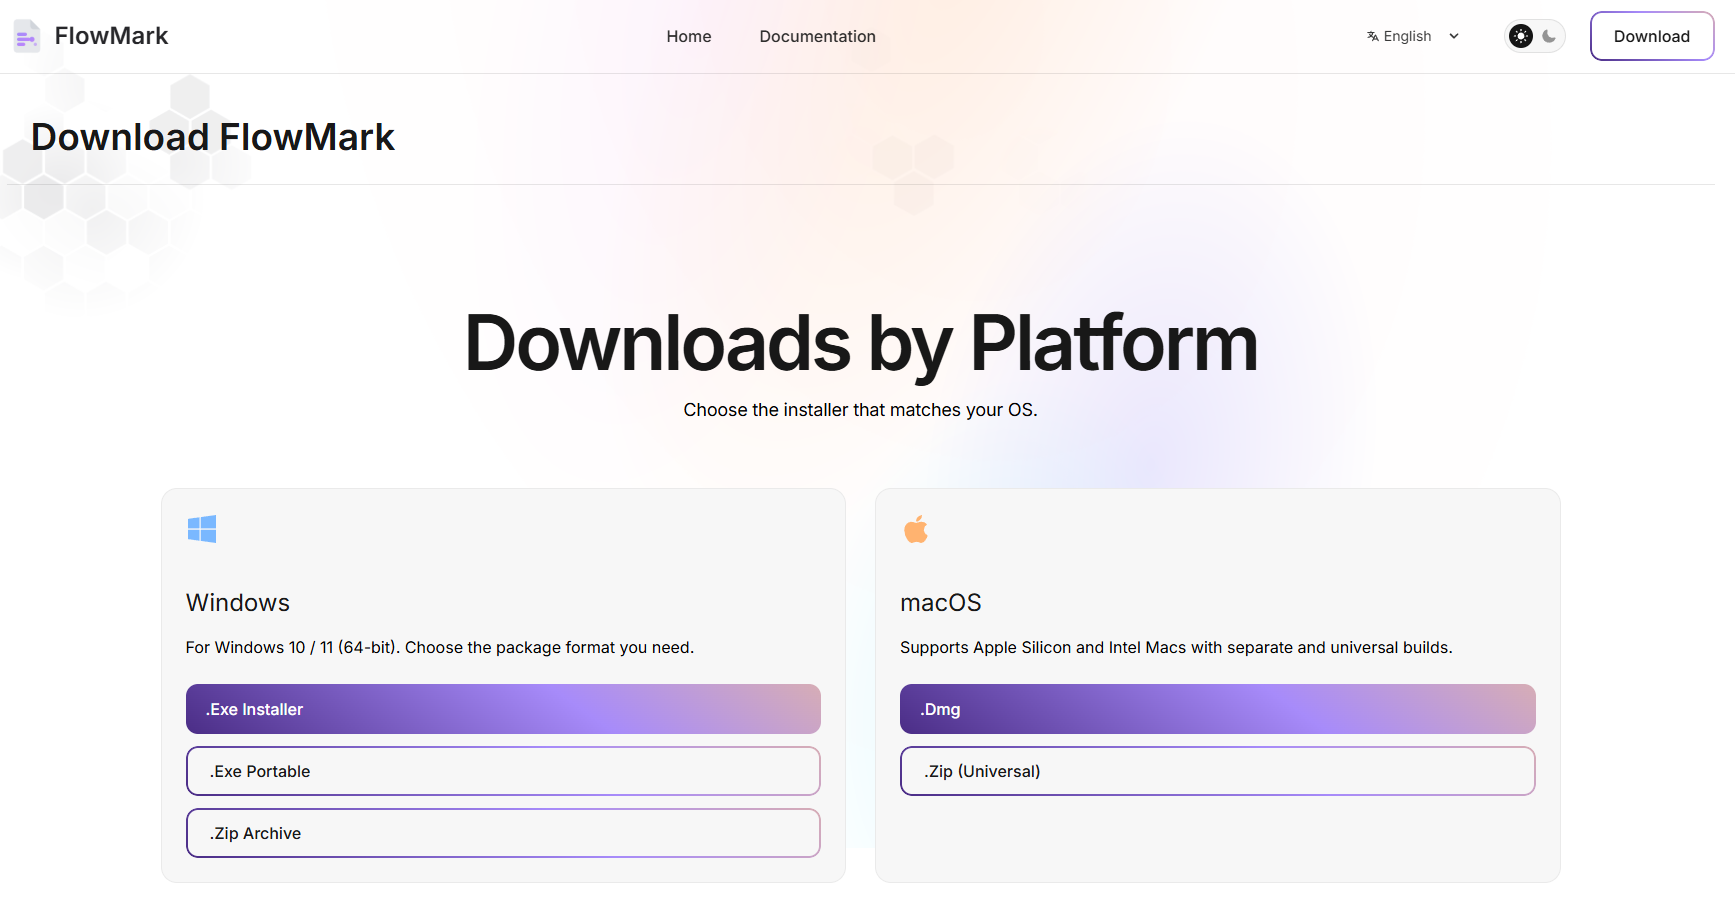This screenshot has height=921, width=1735.
Task: Switch to light mode using the sun icon
Action: [1520, 35]
